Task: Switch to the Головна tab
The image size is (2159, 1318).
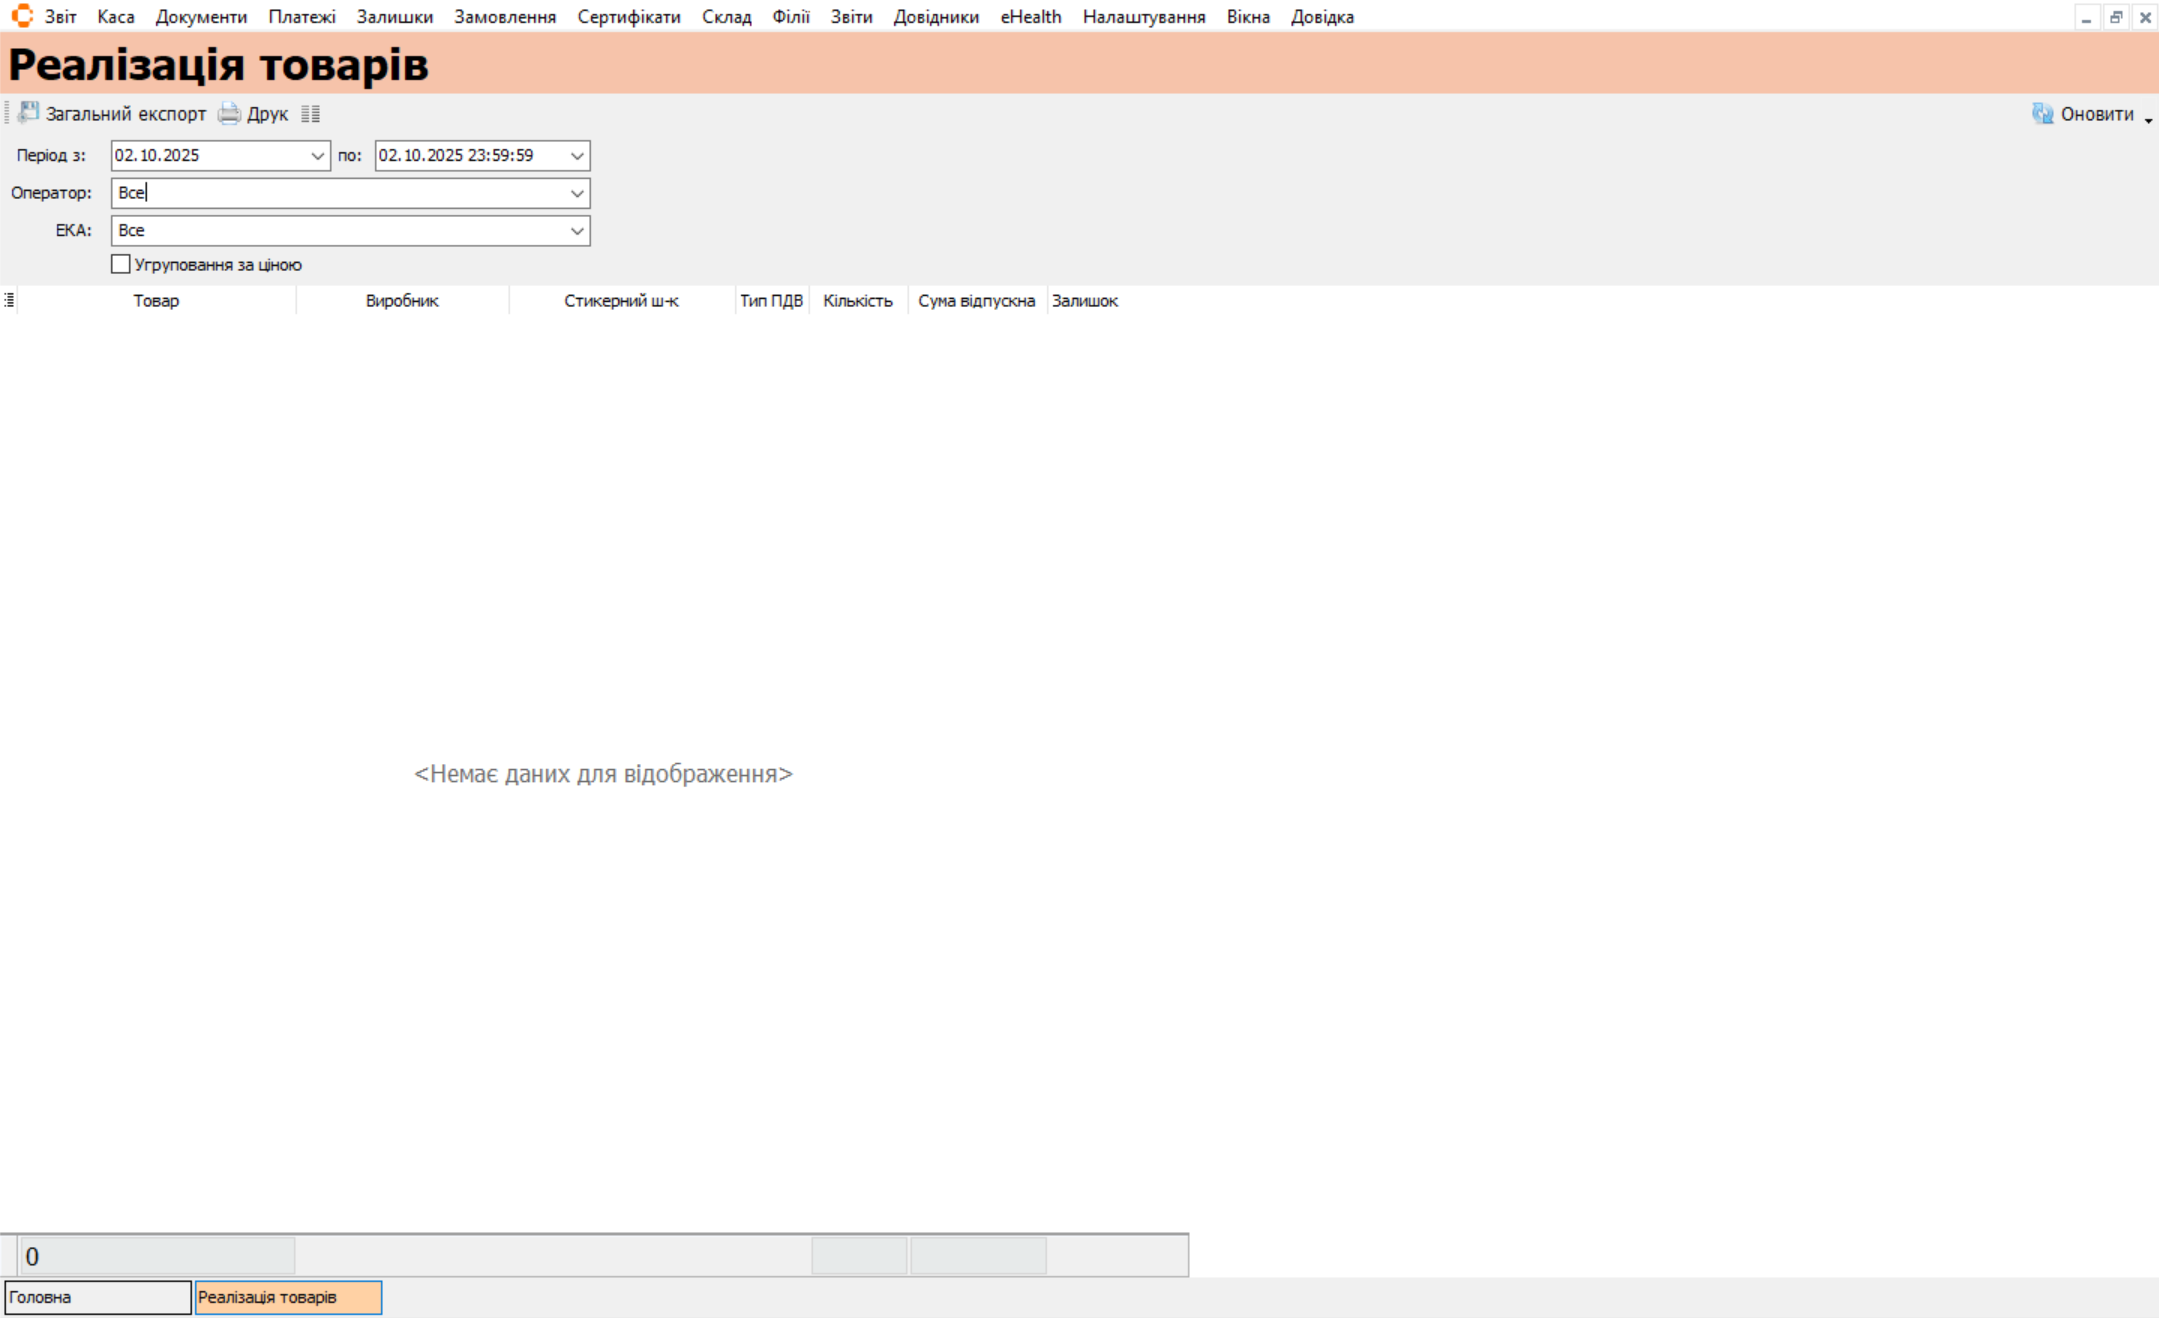Action: point(97,1297)
